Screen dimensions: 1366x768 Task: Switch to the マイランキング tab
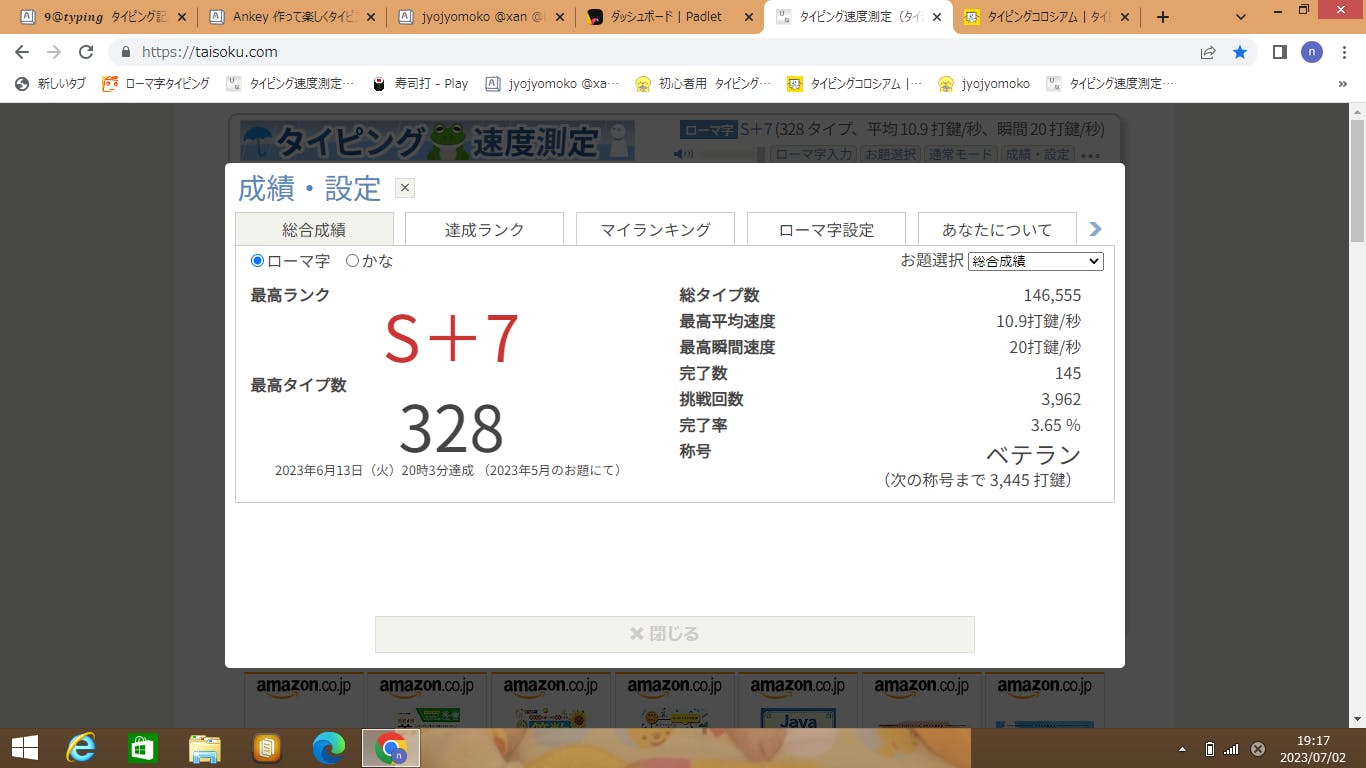(655, 229)
